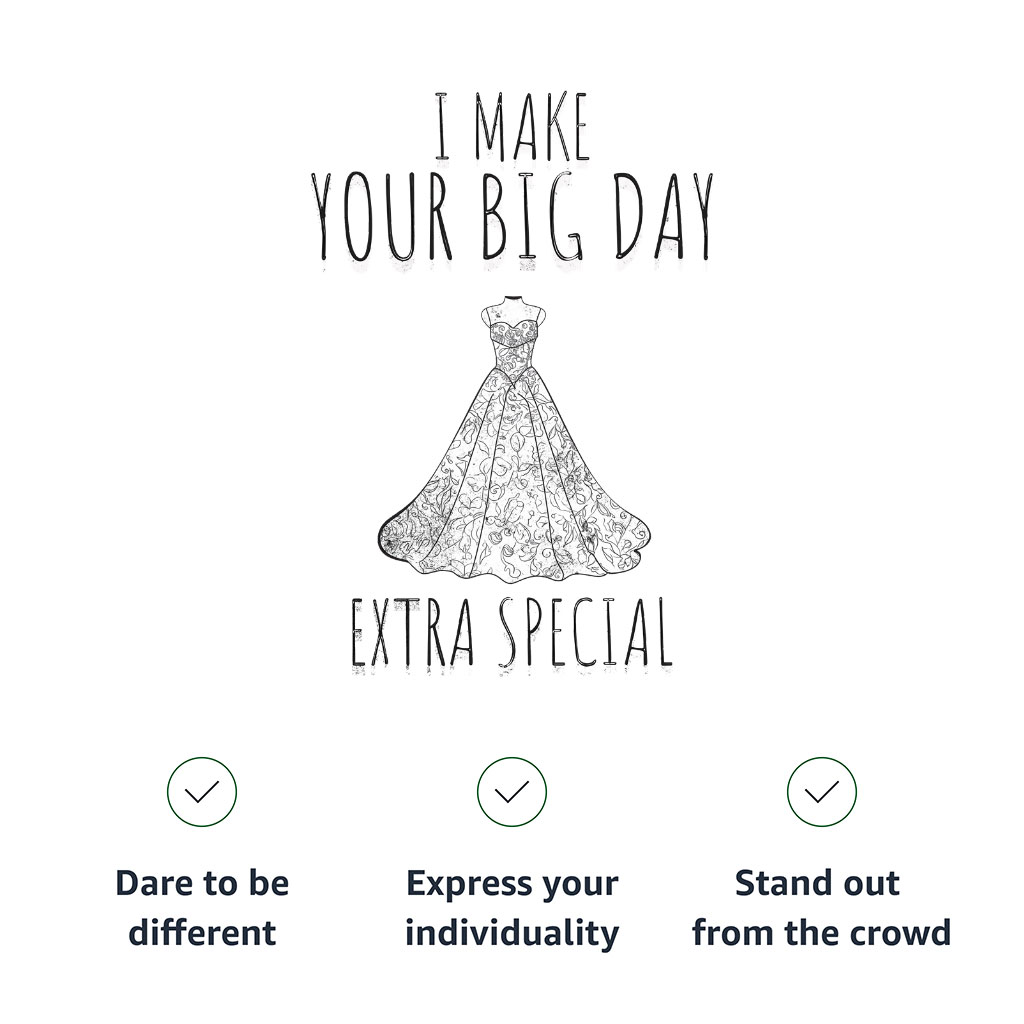Click the checkmark icon above "Dare to be different"

coord(202,792)
